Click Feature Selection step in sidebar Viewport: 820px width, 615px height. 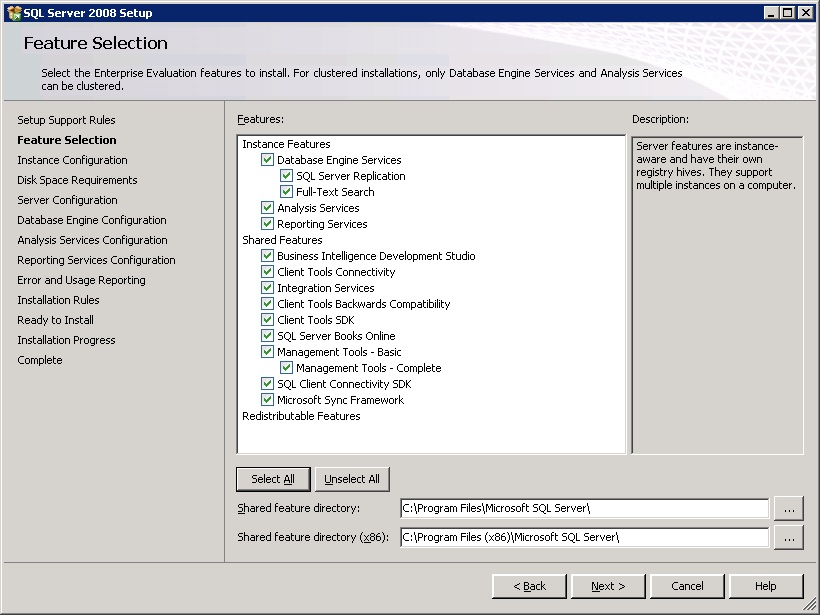pos(67,140)
